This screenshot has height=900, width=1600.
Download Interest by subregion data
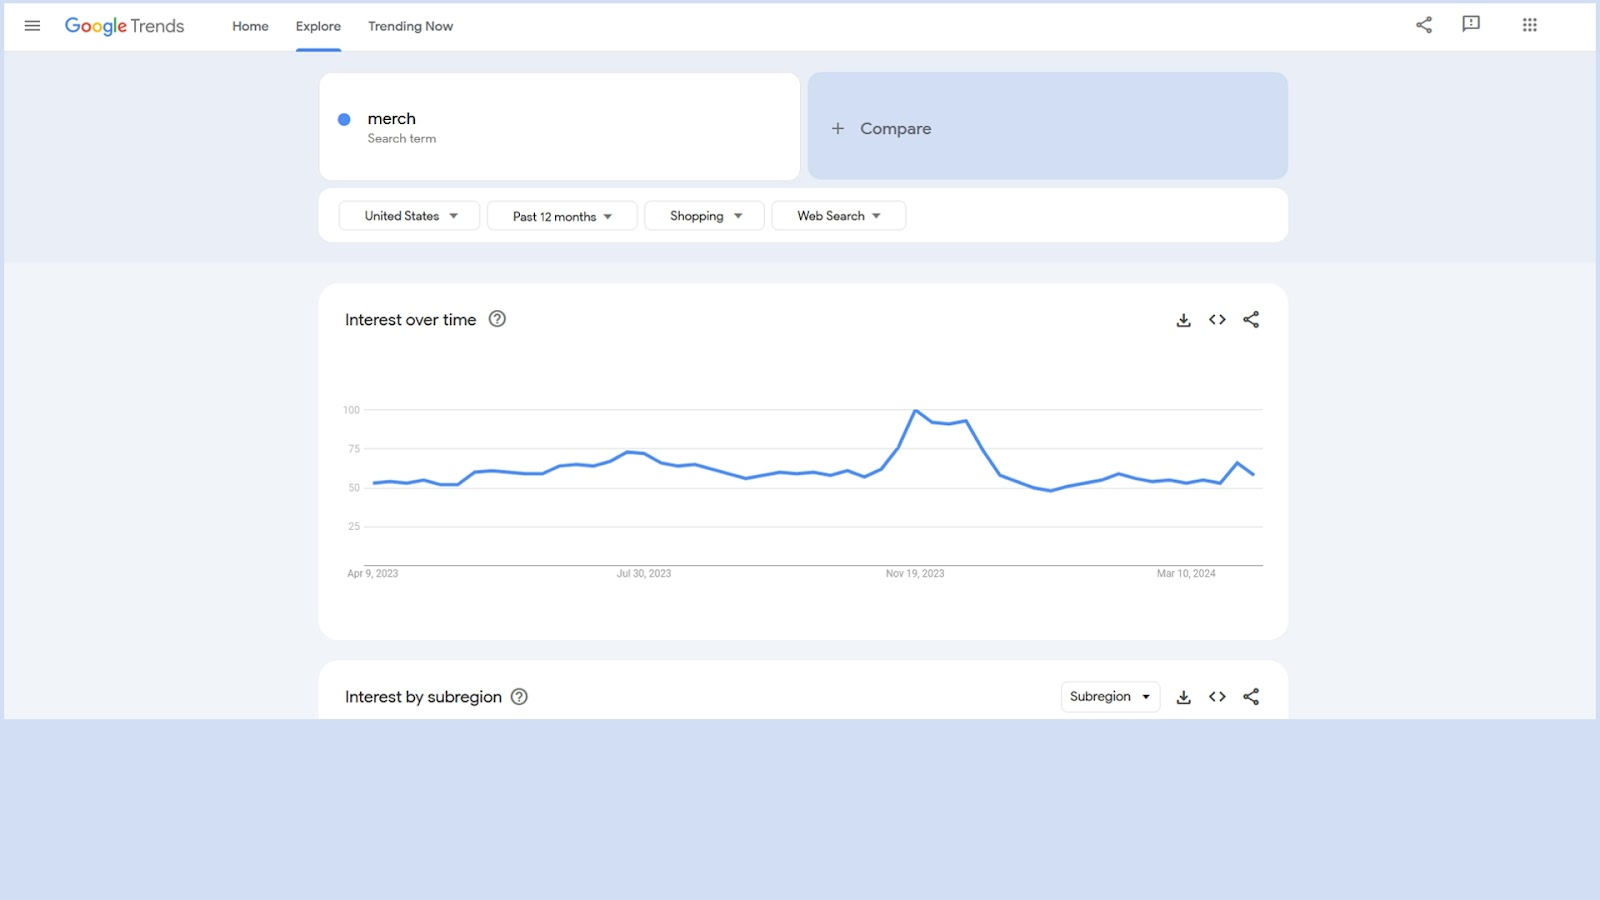(1183, 697)
